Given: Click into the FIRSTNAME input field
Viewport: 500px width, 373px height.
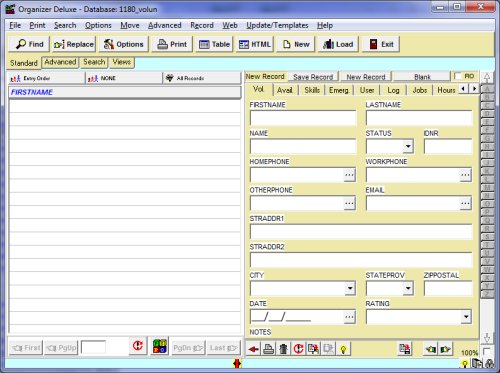Looking at the screenshot, I should point(303,118).
